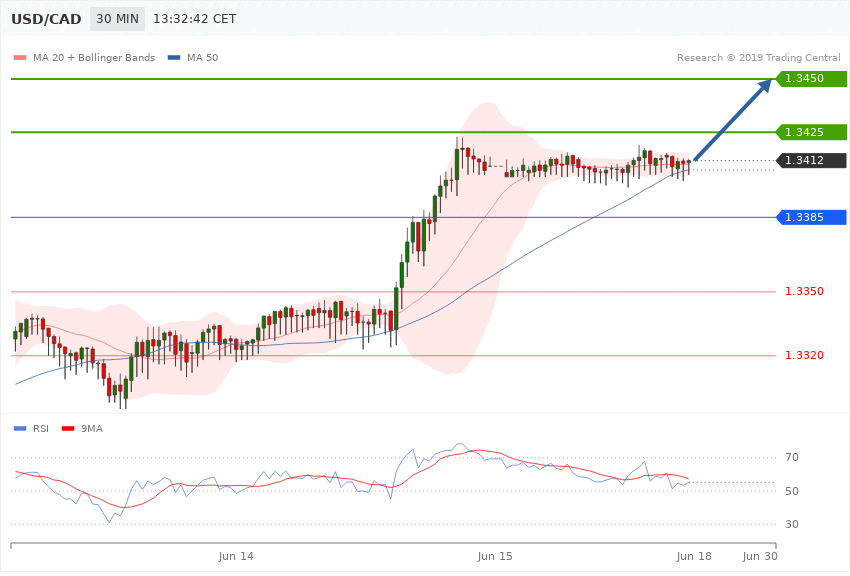Click the 1.3320 red support label
Viewport: 850px width, 576px height.
coord(804,355)
